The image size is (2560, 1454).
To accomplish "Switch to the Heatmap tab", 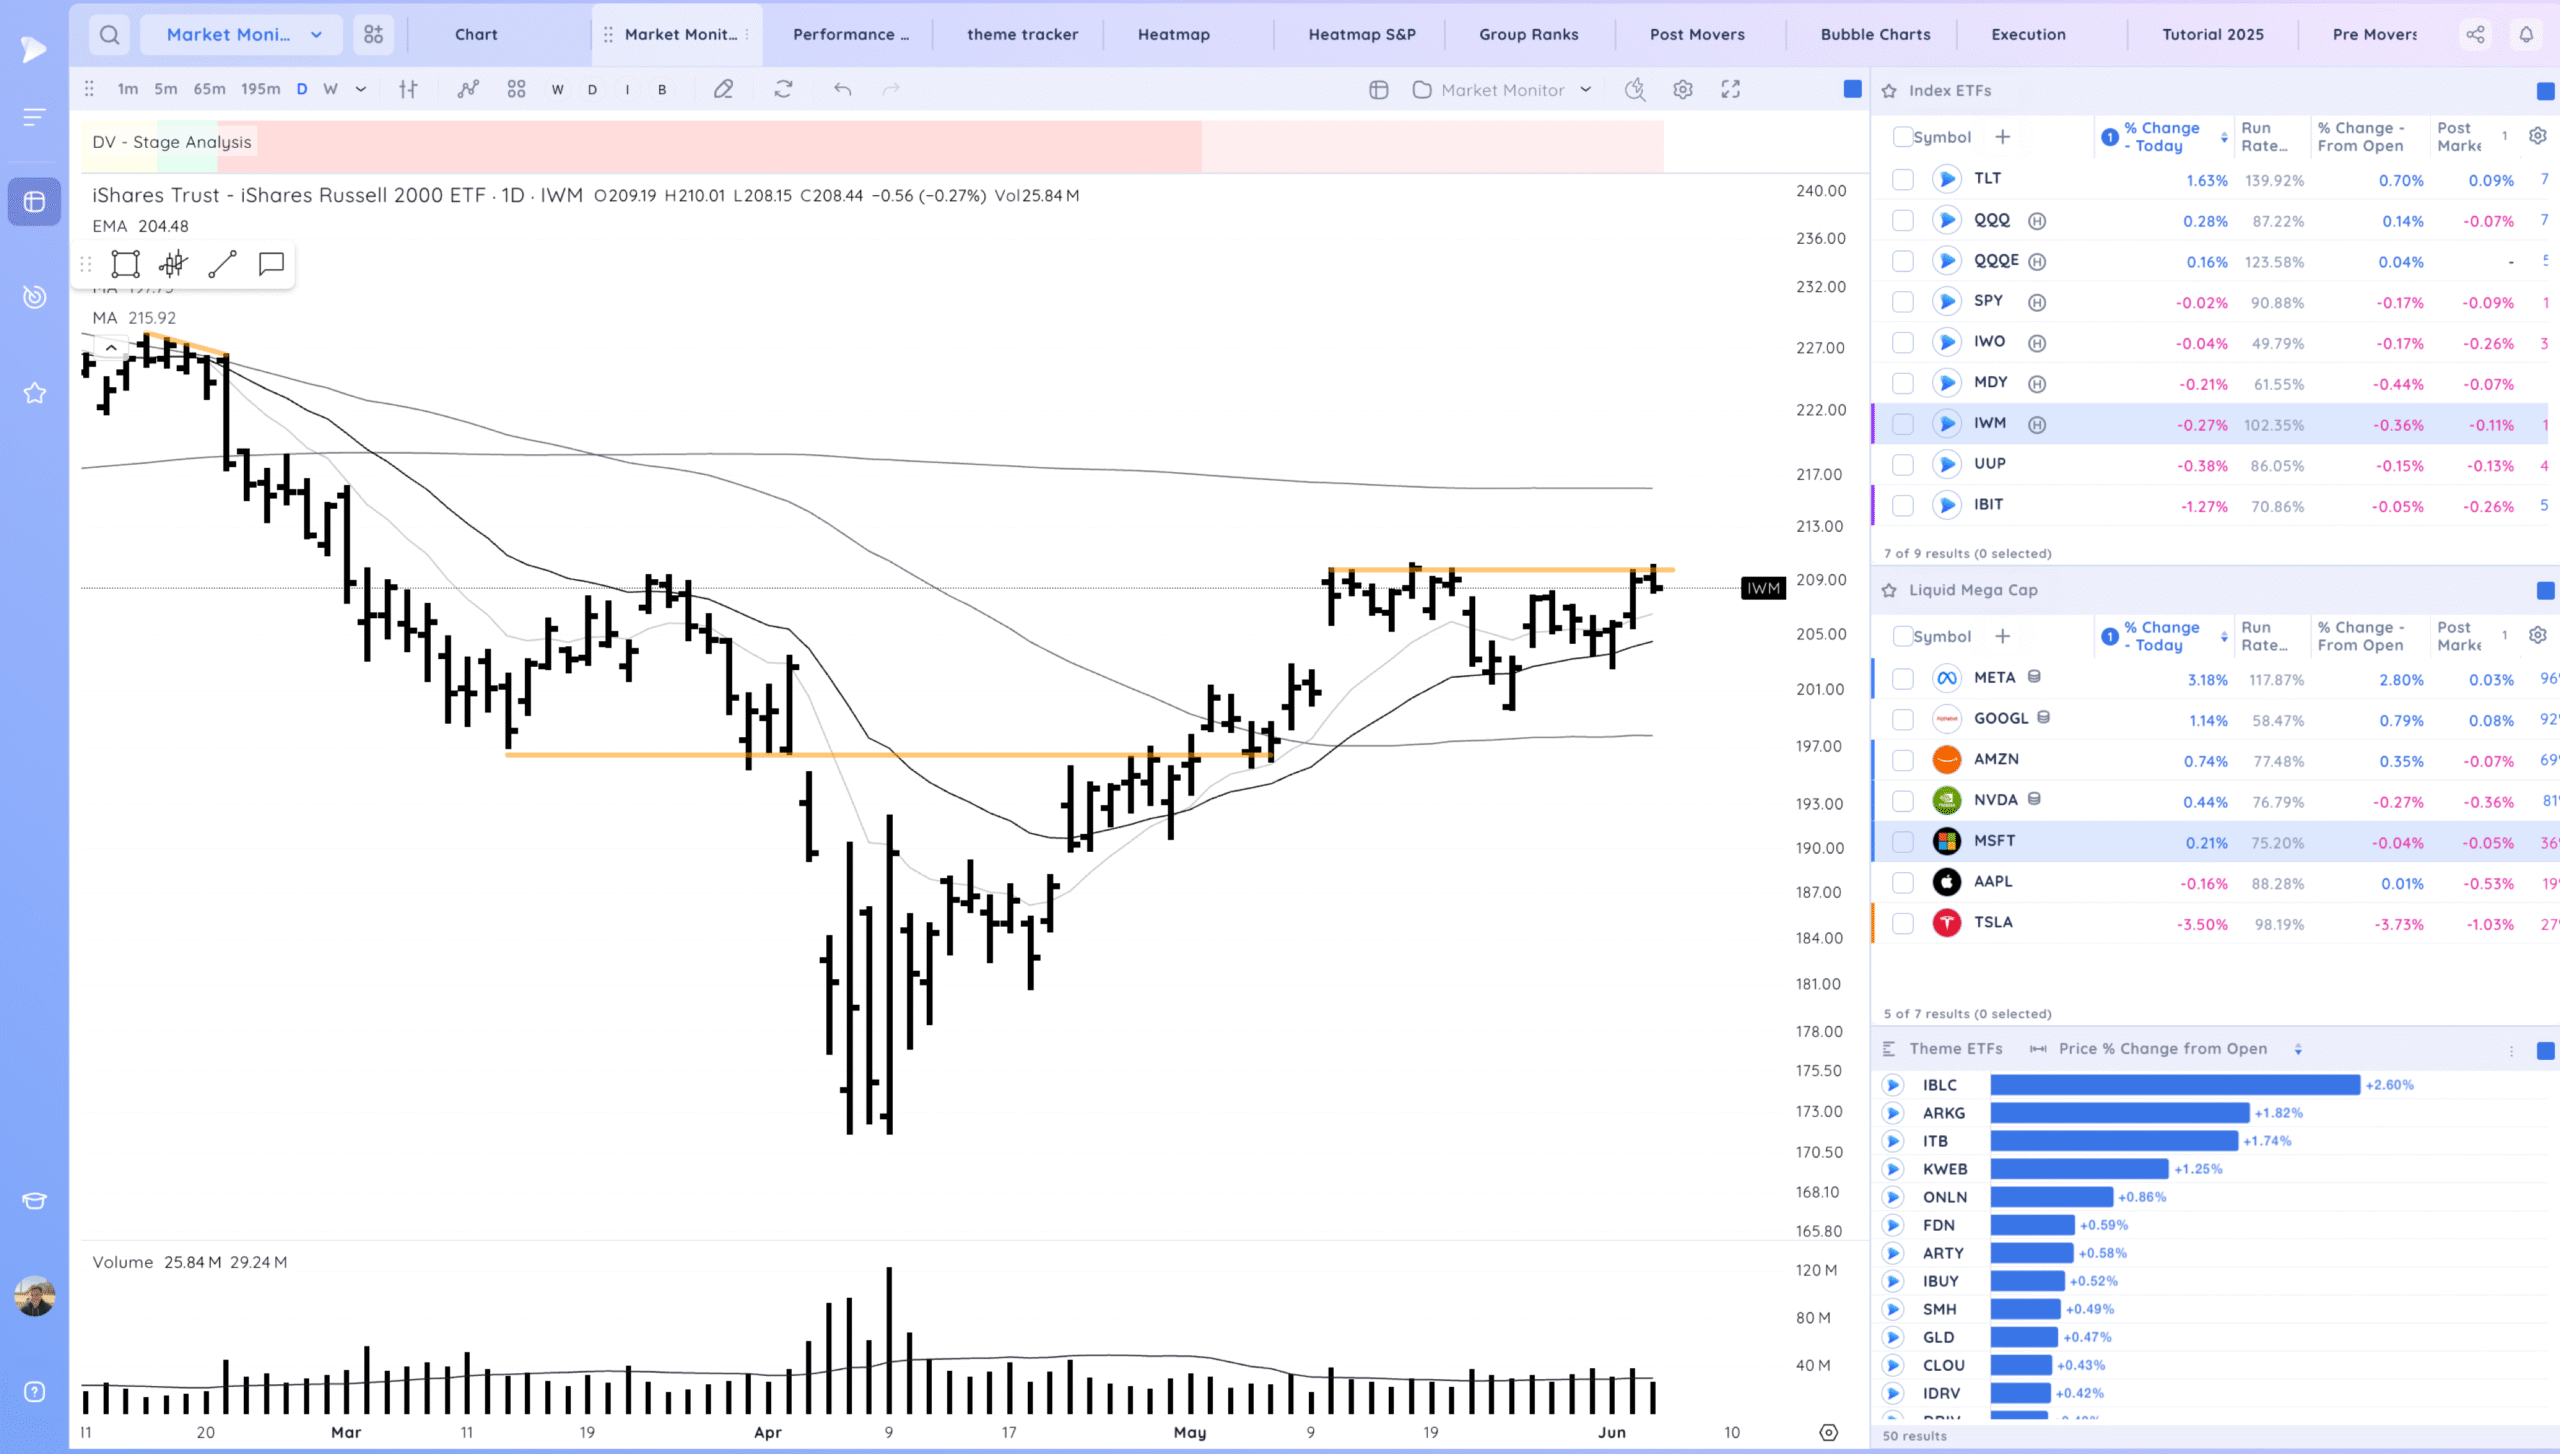I will [x=1173, y=35].
